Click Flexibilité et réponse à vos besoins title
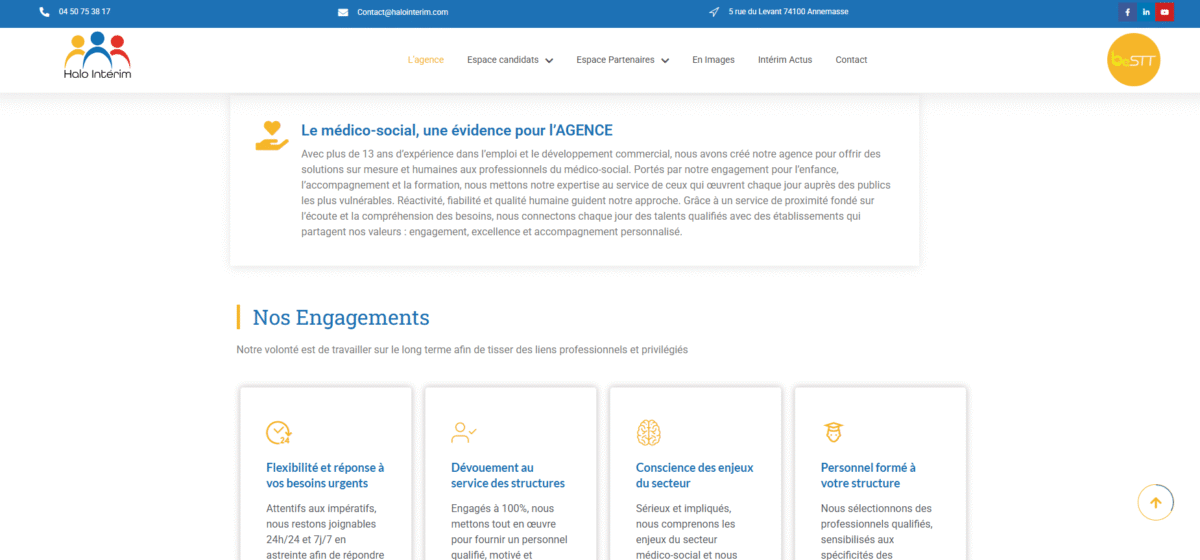The height and width of the screenshot is (560, 1200). tap(325, 475)
